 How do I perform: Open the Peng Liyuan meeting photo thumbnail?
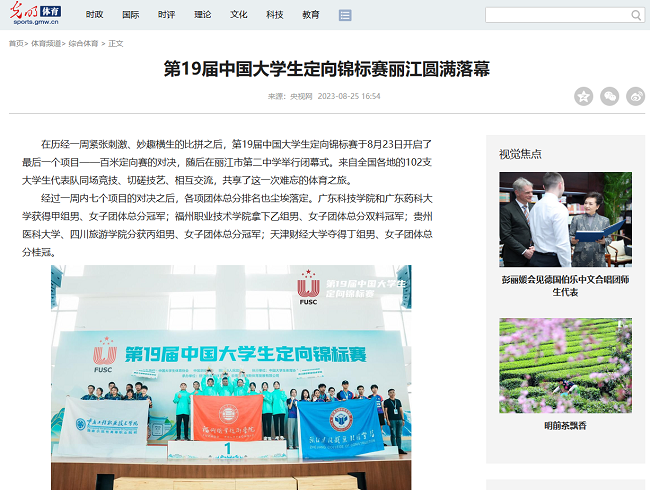565,219
